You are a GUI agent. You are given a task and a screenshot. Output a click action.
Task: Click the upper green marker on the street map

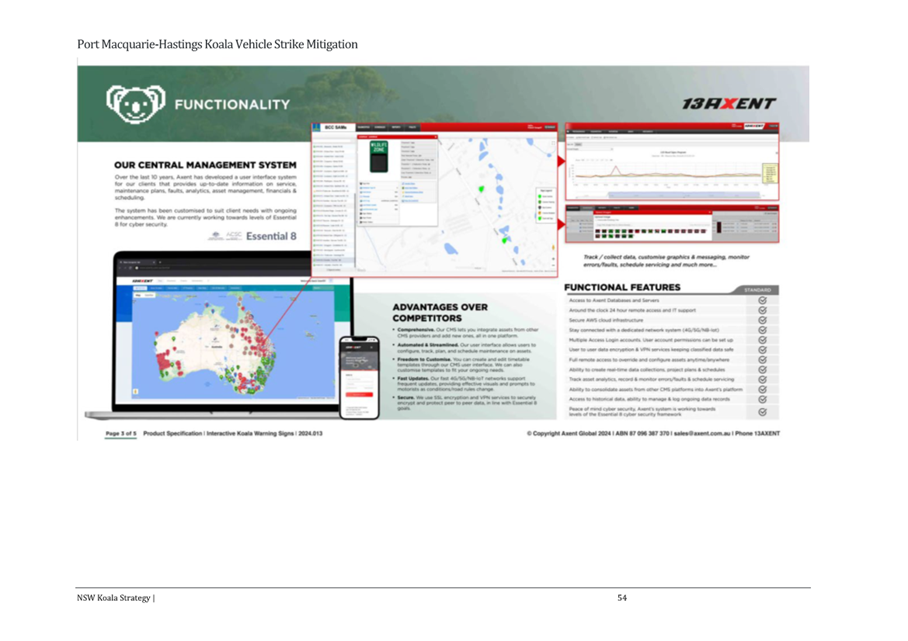pos(481,189)
